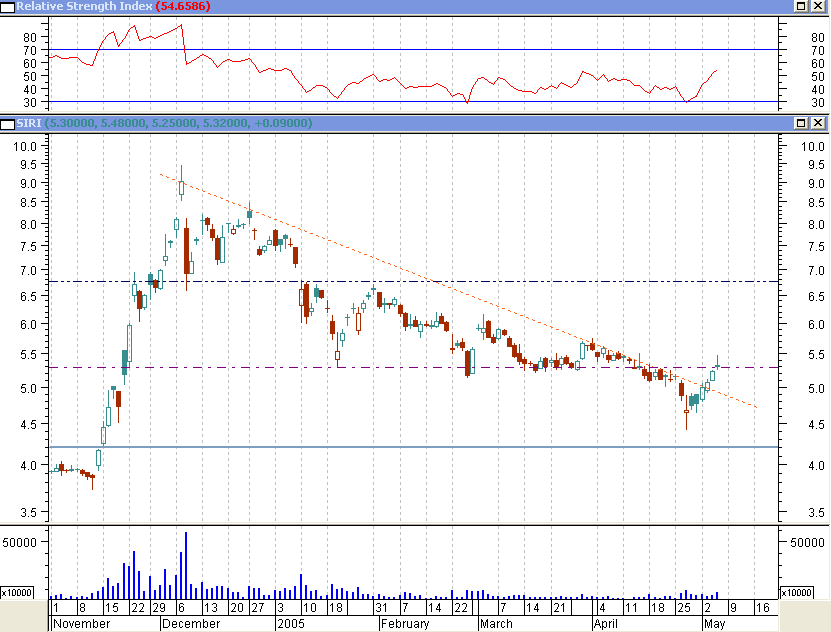Click the date label 10 in January 2005

click(x=310, y=608)
